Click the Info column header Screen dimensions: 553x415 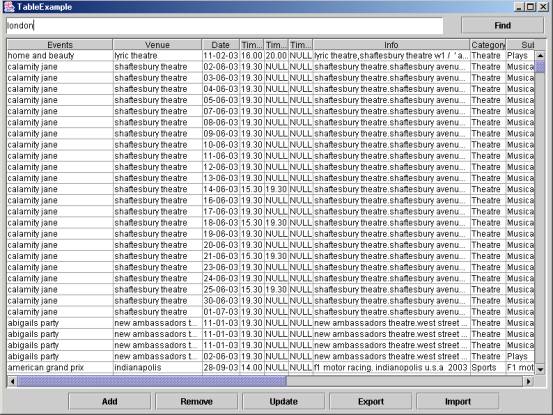[x=391, y=45]
